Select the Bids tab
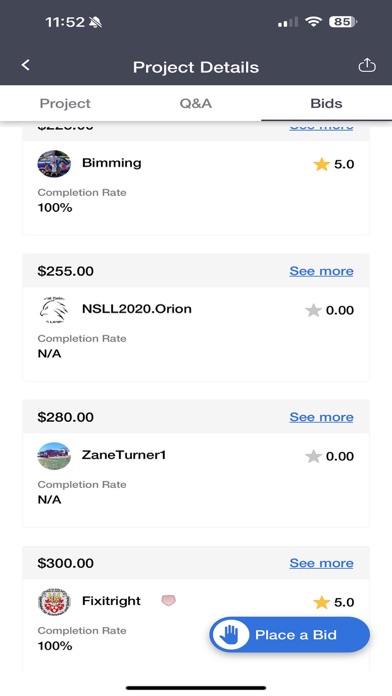 coord(326,103)
